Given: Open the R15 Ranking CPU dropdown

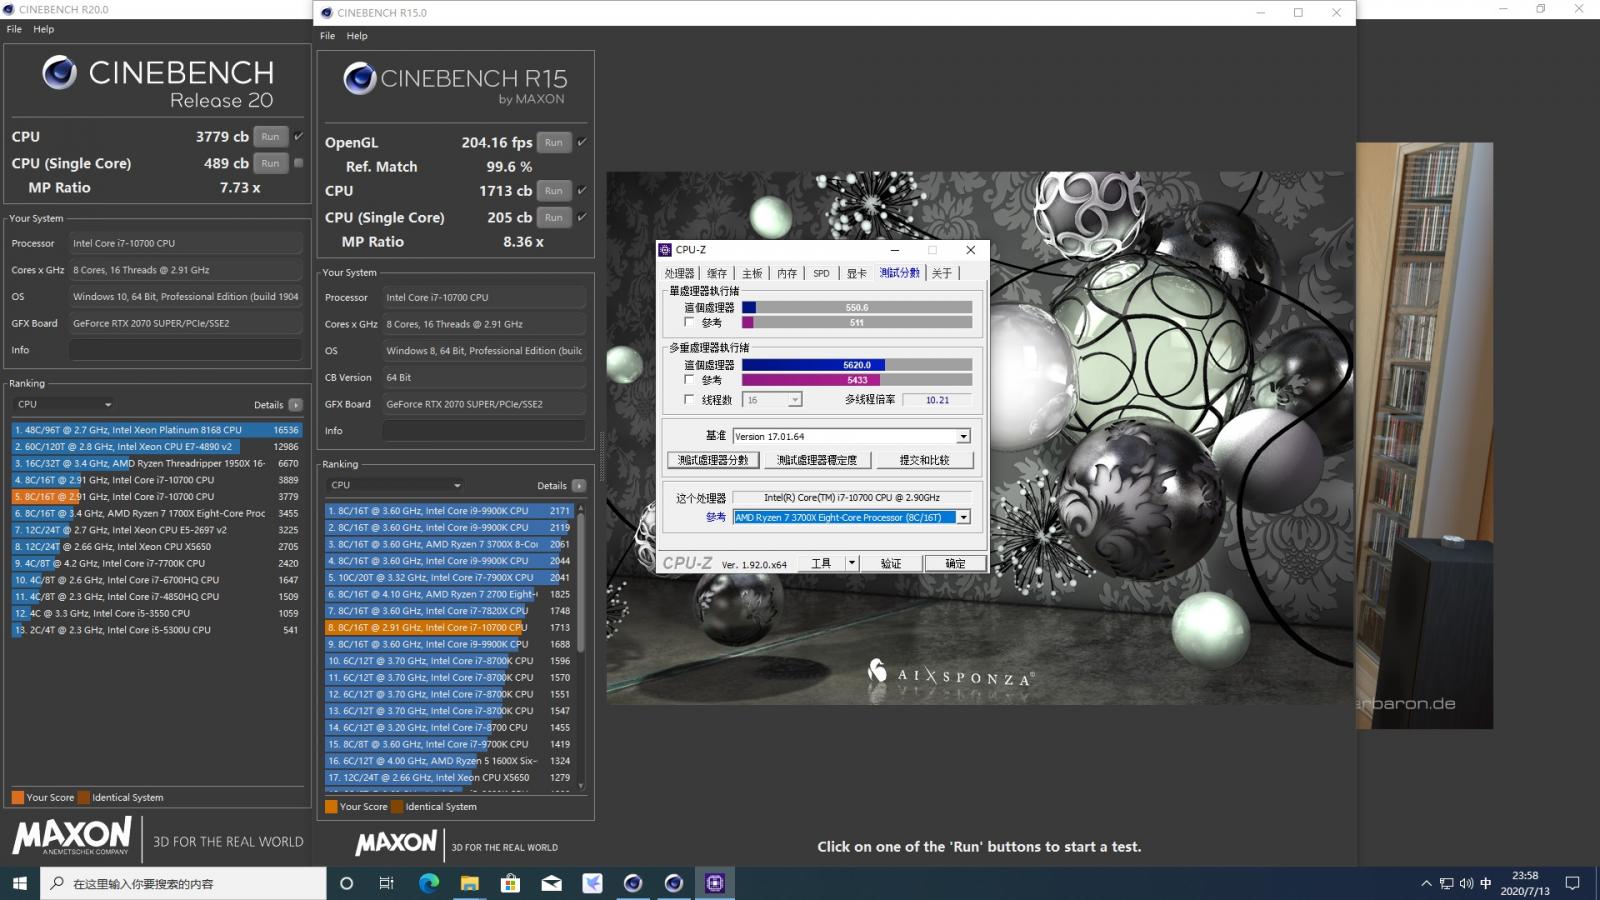Looking at the screenshot, I should 396,485.
